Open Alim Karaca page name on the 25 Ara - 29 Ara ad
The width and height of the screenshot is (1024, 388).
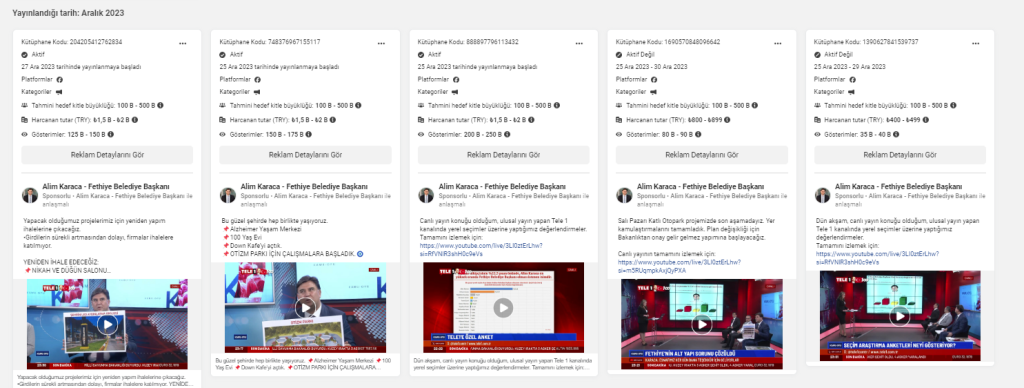[x=898, y=186]
